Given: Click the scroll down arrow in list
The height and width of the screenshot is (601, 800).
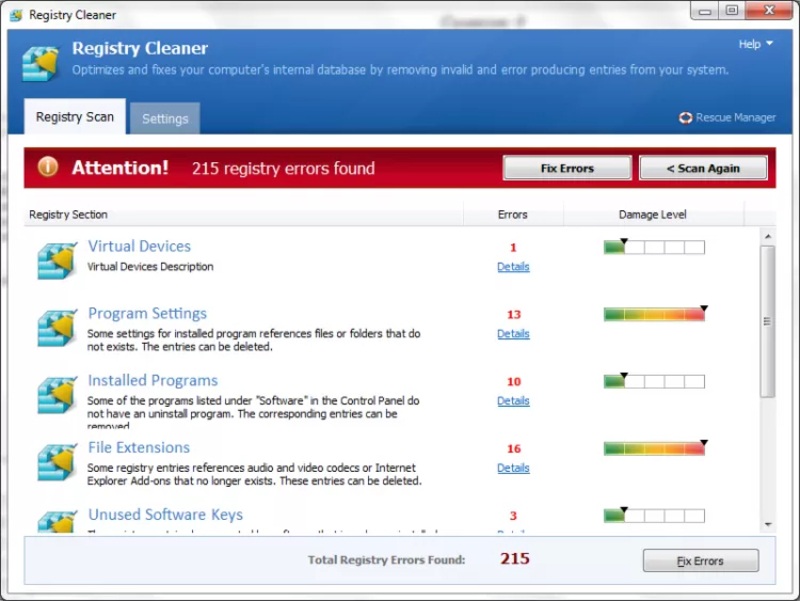Looking at the screenshot, I should (x=767, y=524).
